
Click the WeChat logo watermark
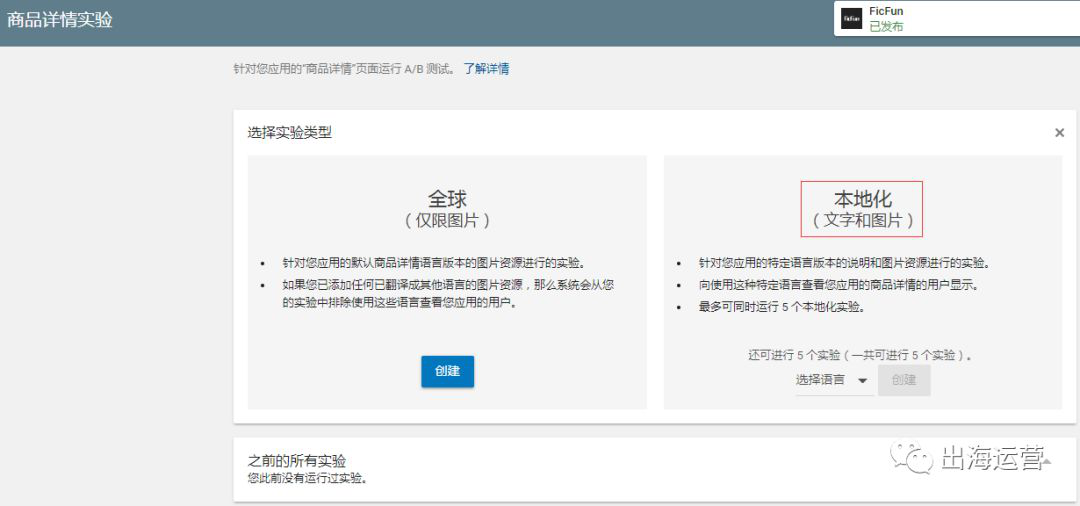pos(909,460)
